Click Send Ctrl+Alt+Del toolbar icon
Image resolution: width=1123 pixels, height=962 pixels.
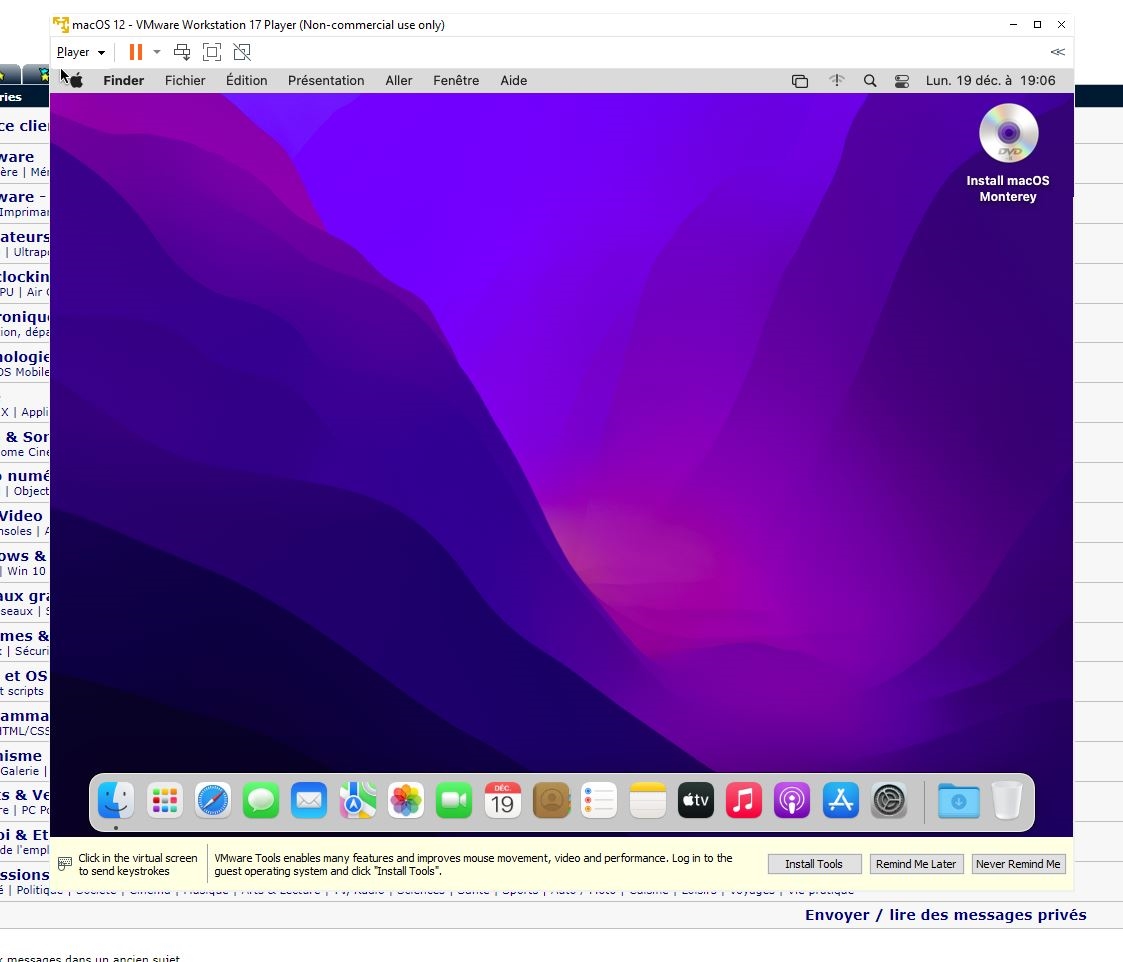pyautogui.click(x=182, y=52)
